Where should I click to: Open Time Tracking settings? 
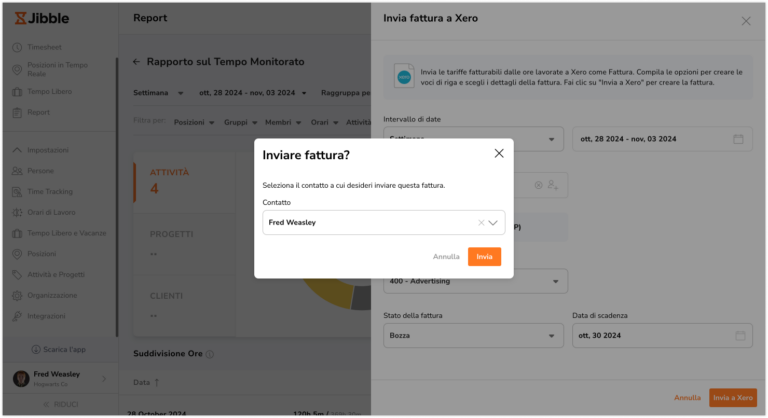coord(49,192)
